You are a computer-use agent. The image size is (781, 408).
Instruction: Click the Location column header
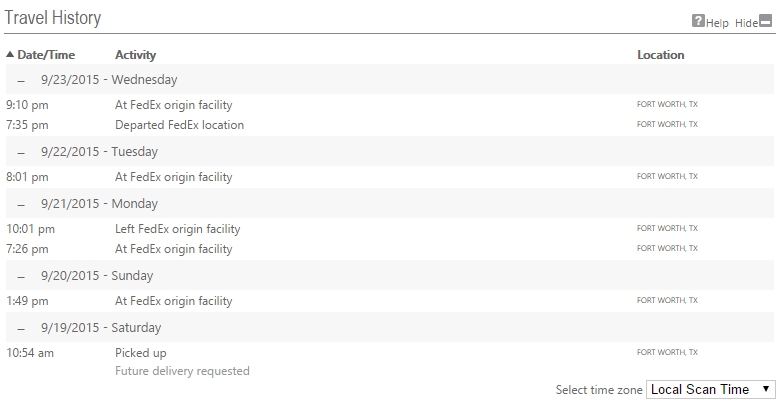point(660,55)
